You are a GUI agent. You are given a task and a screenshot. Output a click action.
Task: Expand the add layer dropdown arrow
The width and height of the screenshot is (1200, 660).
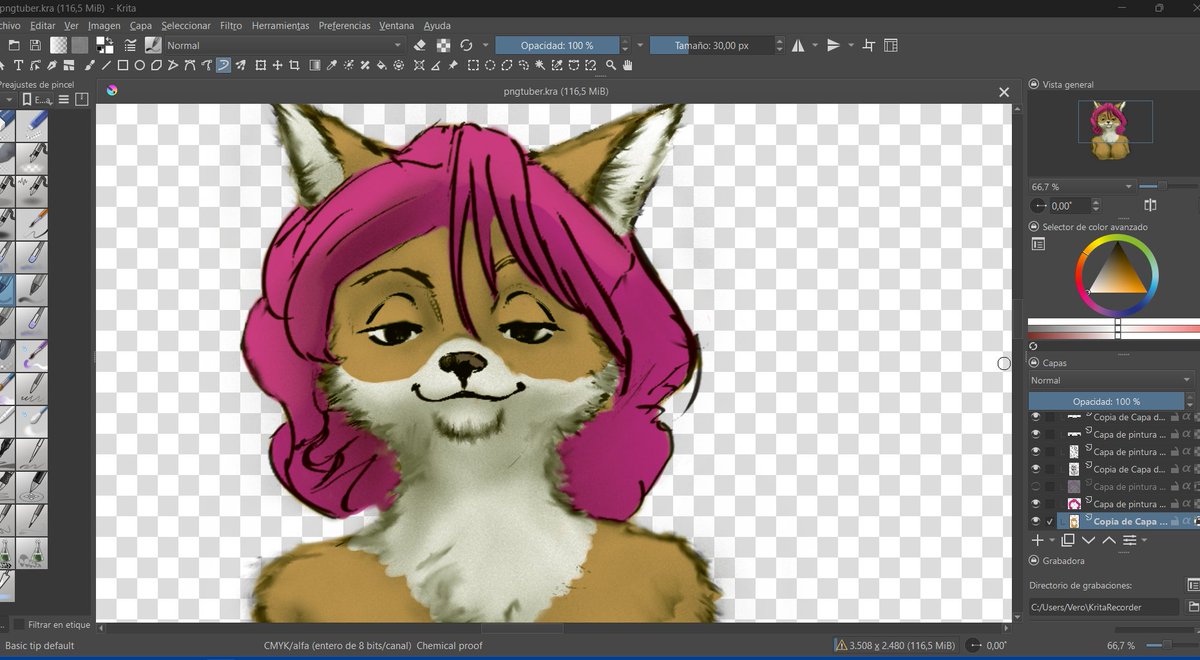(x=1052, y=540)
